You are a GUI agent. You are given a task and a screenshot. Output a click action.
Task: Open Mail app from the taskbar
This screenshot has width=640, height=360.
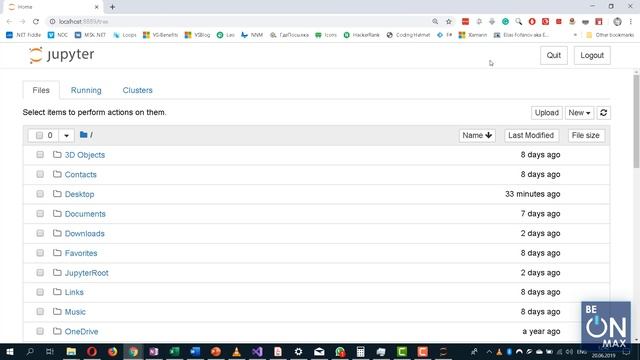[x=319, y=351]
